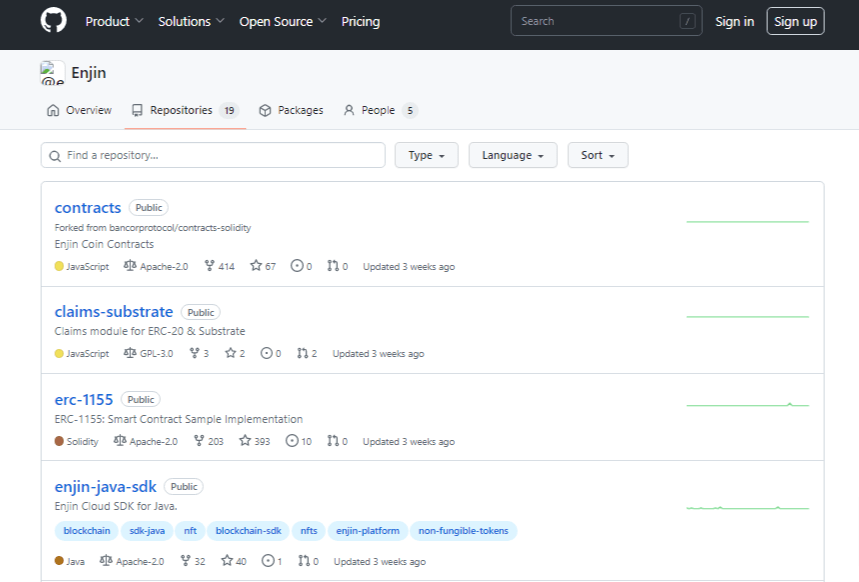Open erc-1155 stars count 393

pos(255,441)
